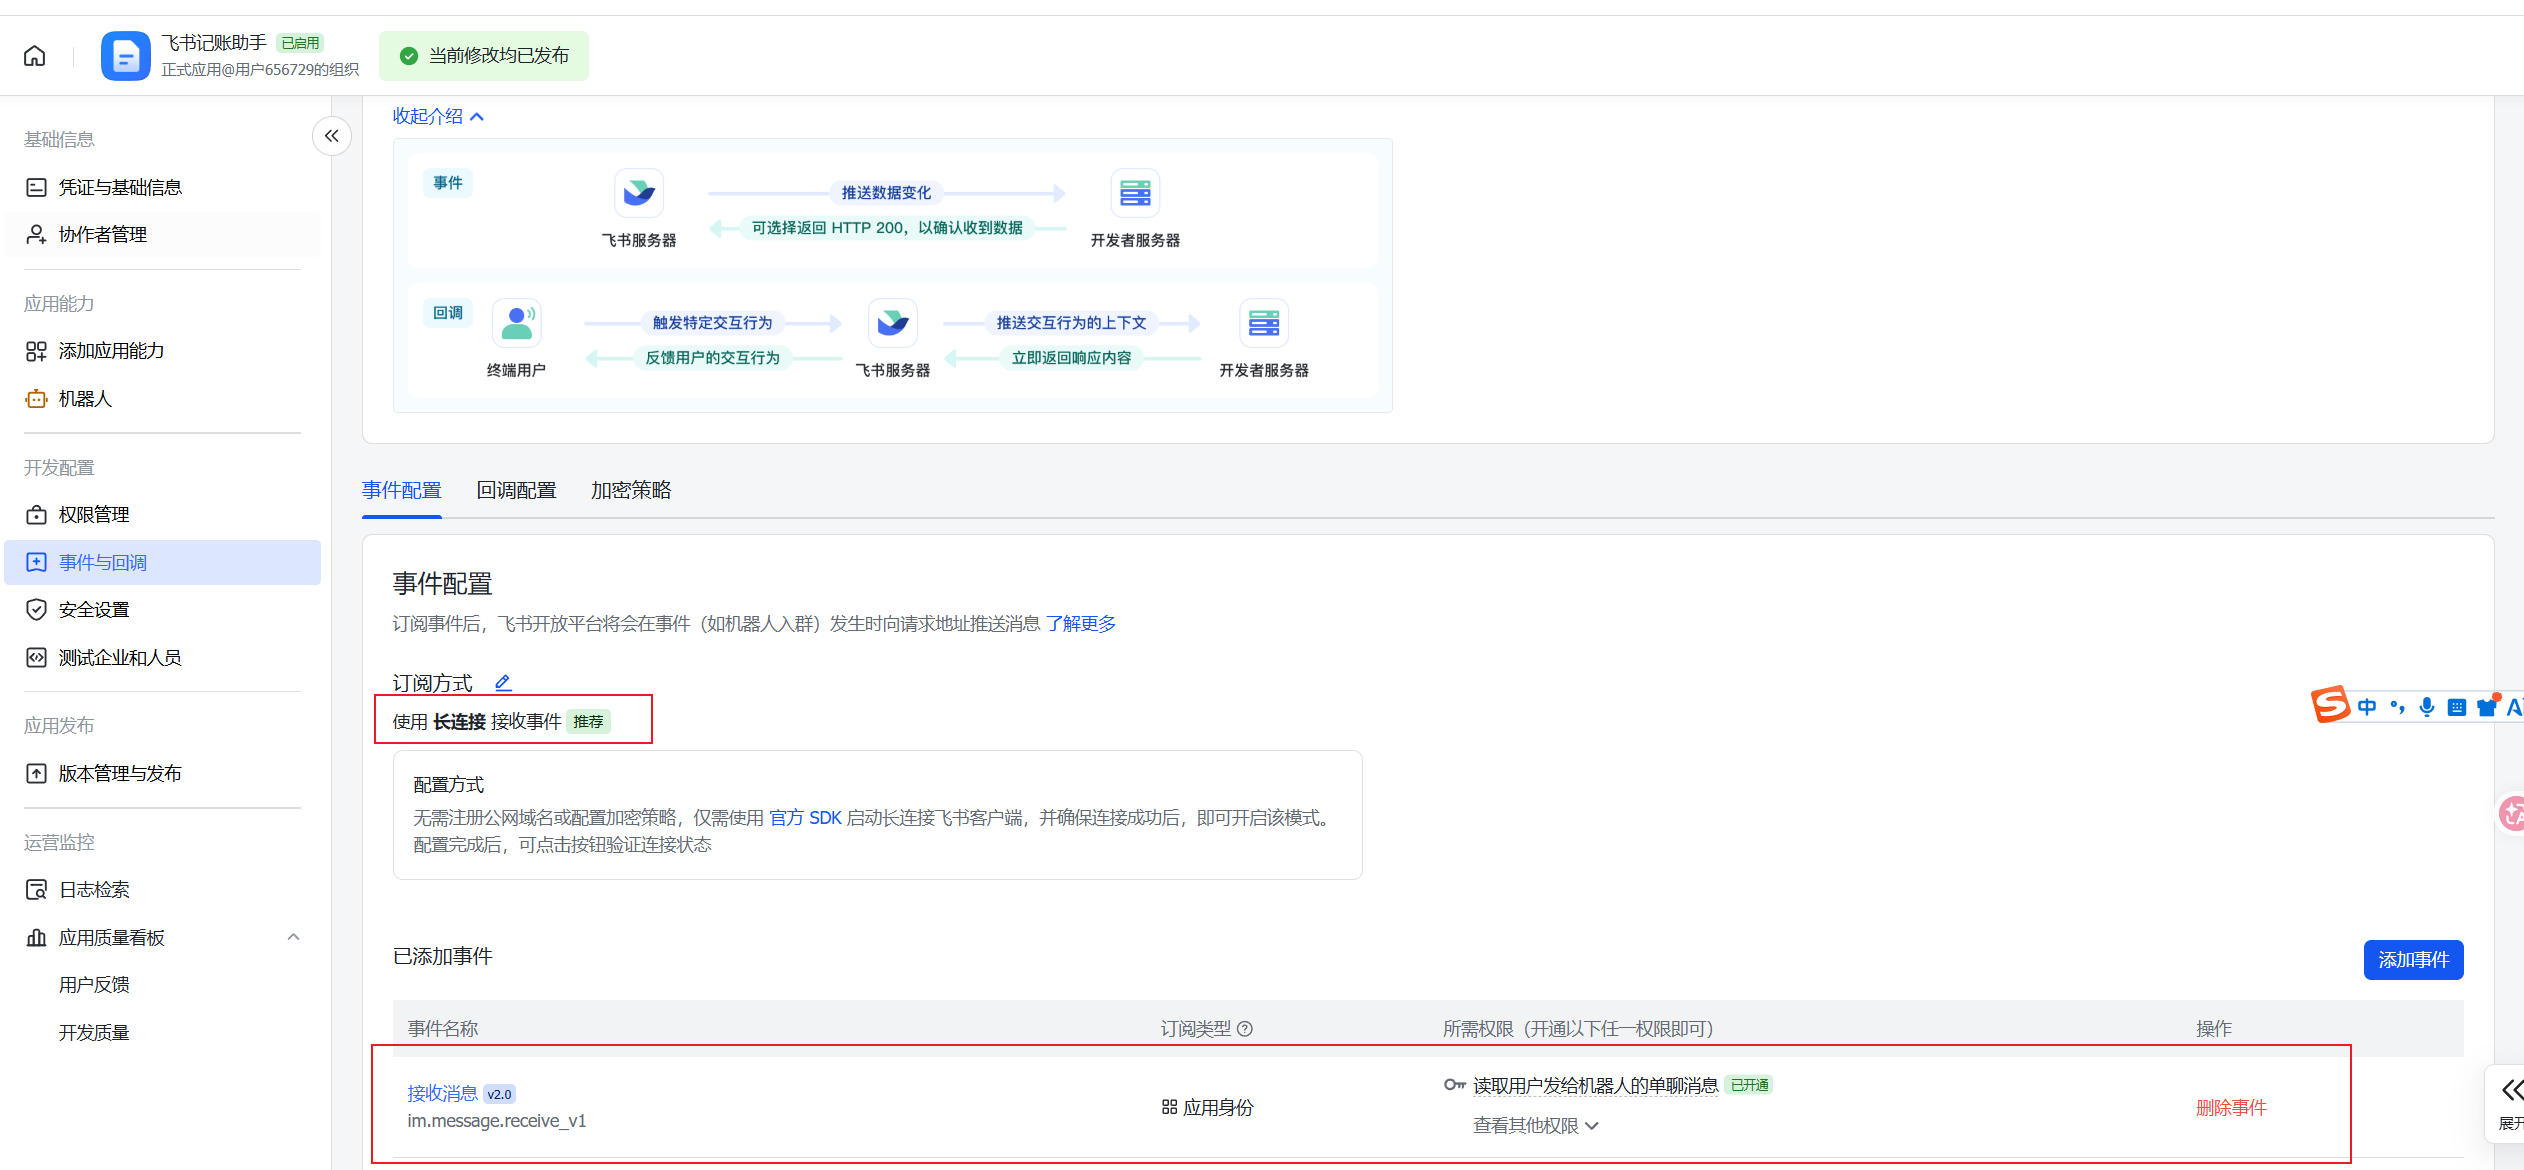Viewport: 2524px width, 1170px height.
Task: Click the key icon beside 读取用户发给机器人的单聊消息
Action: (1454, 1085)
